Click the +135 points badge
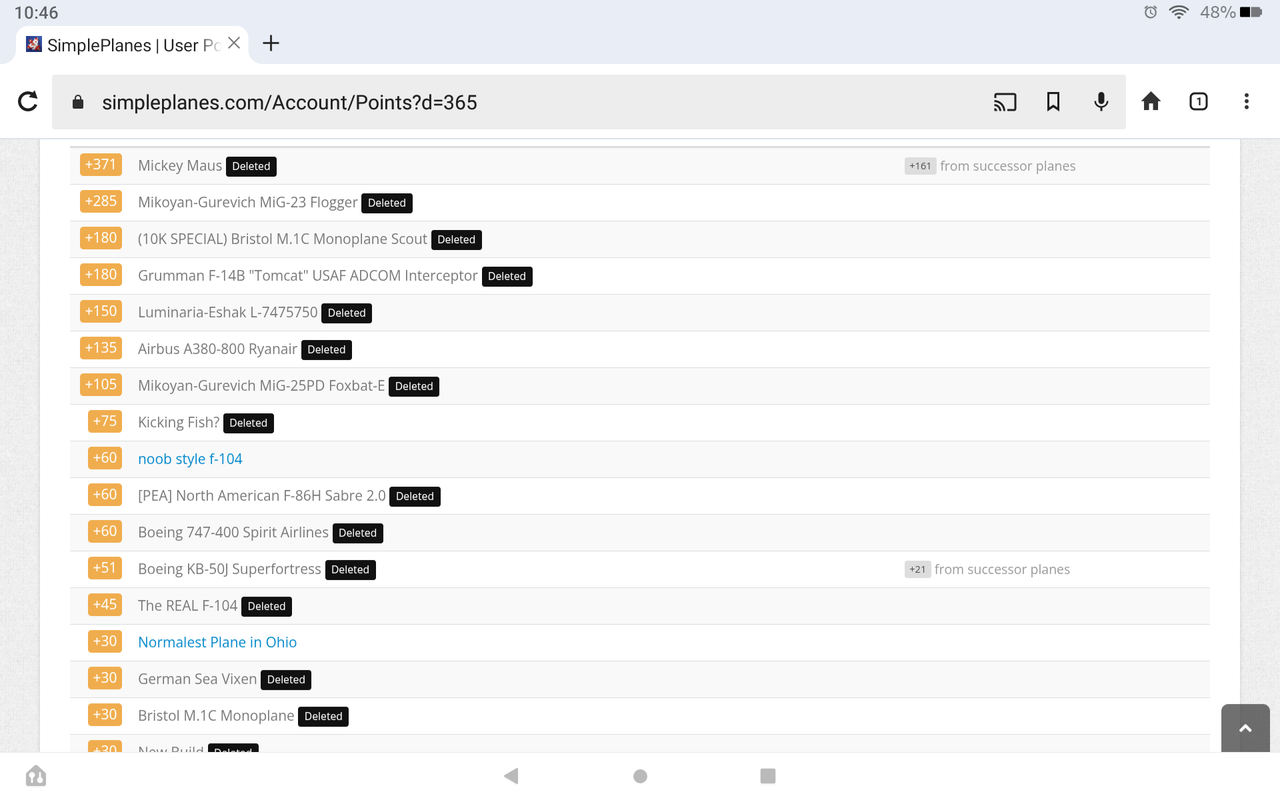Screen dimensions: 1280x800 click(101, 348)
